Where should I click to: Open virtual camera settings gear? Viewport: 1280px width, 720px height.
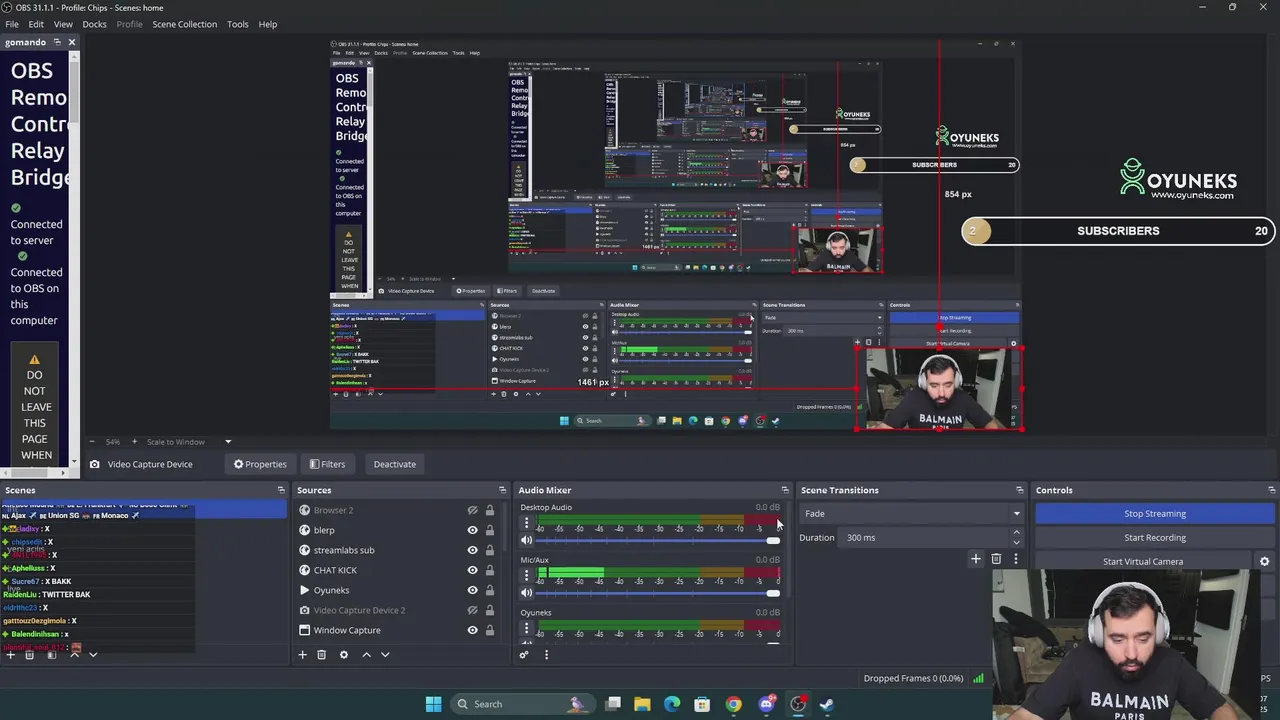1264,562
